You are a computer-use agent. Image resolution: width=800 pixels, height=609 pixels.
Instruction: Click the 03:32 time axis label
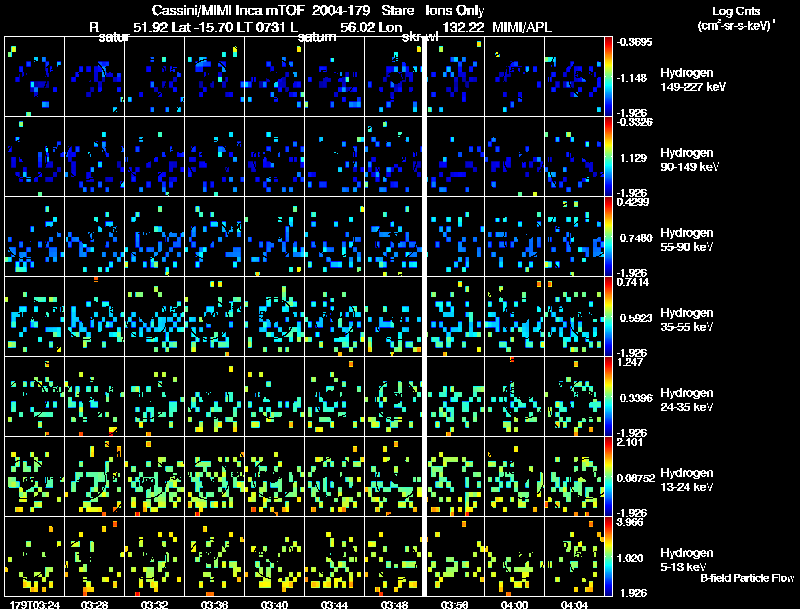155,604
